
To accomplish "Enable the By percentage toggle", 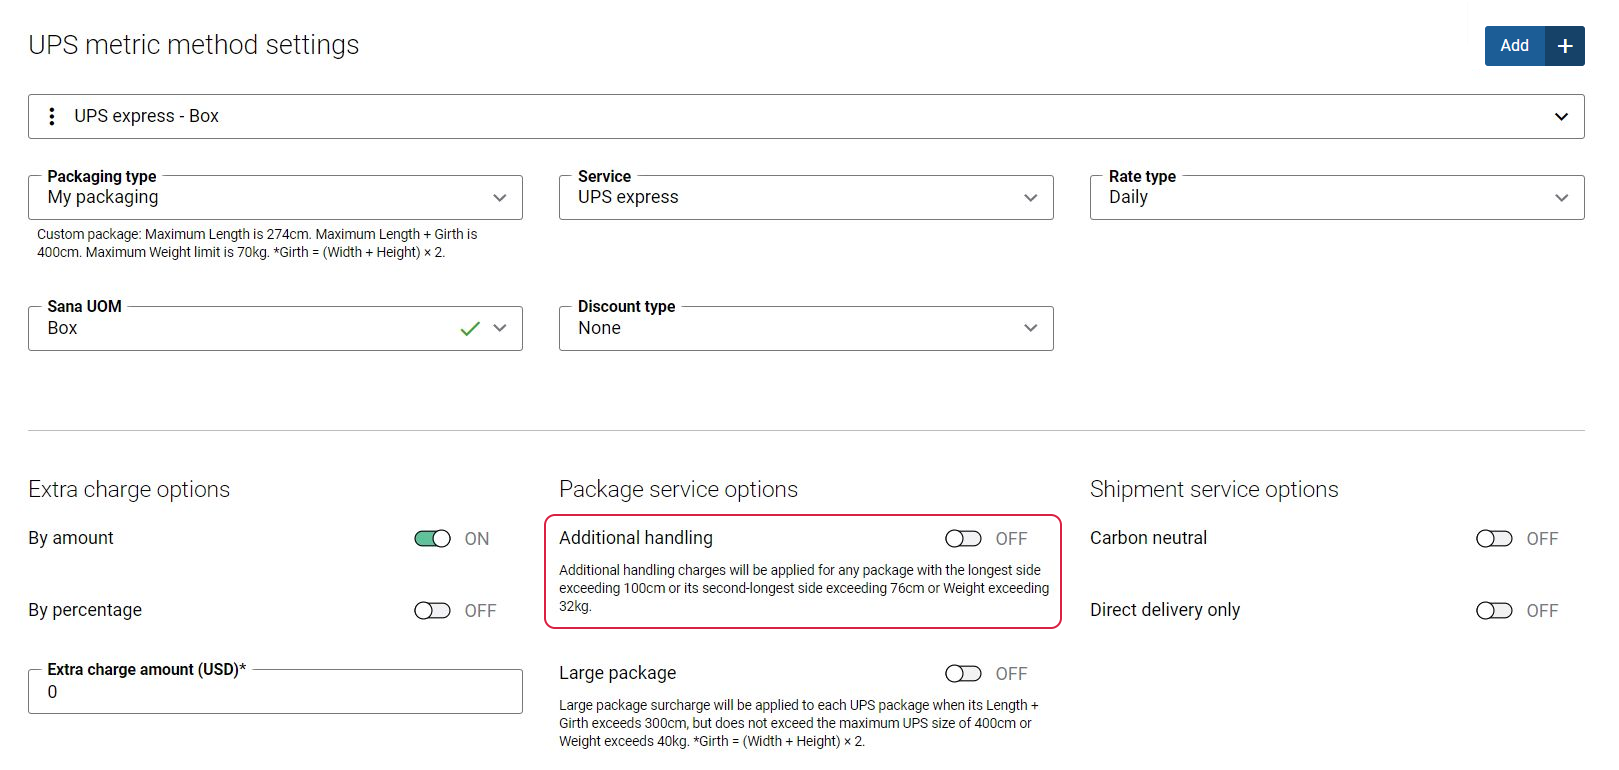I will point(433,611).
